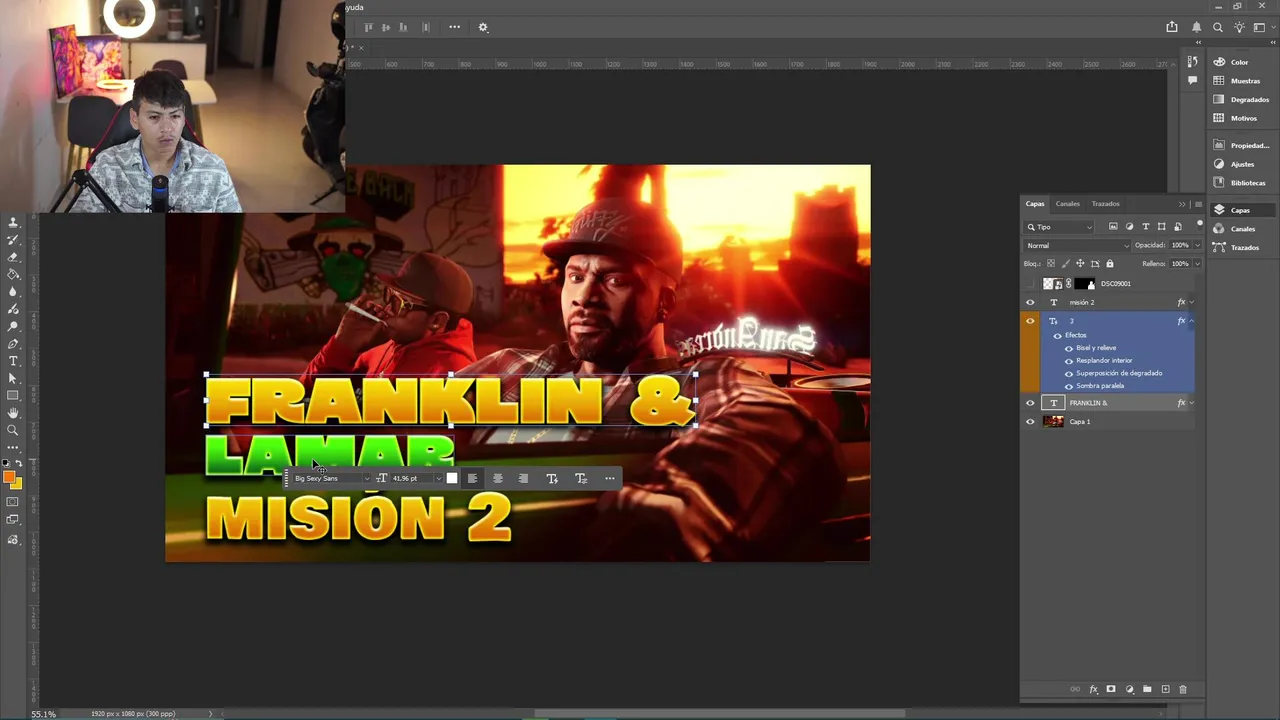The height and width of the screenshot is (720, 1280).
Task: Select the Paint Bucket tool
Action: [13, 274]
